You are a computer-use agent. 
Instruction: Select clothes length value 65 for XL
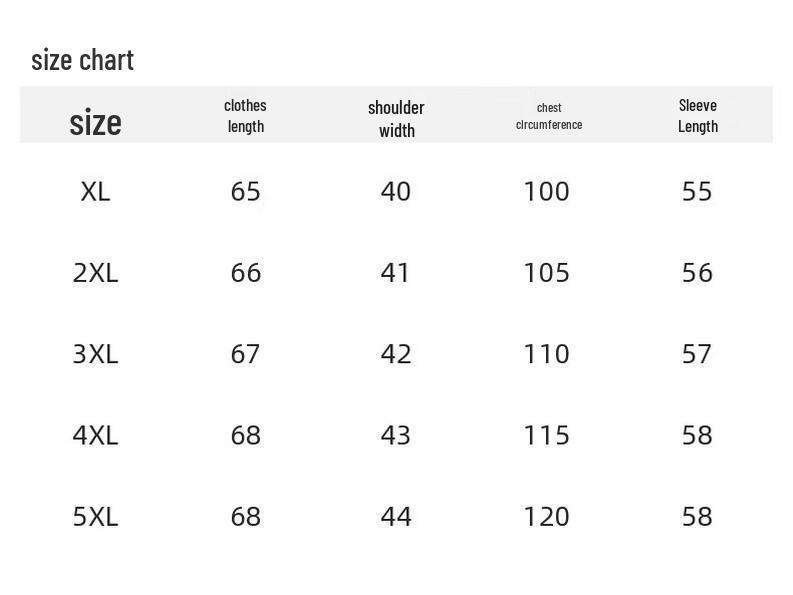click(x=245, y=191)
